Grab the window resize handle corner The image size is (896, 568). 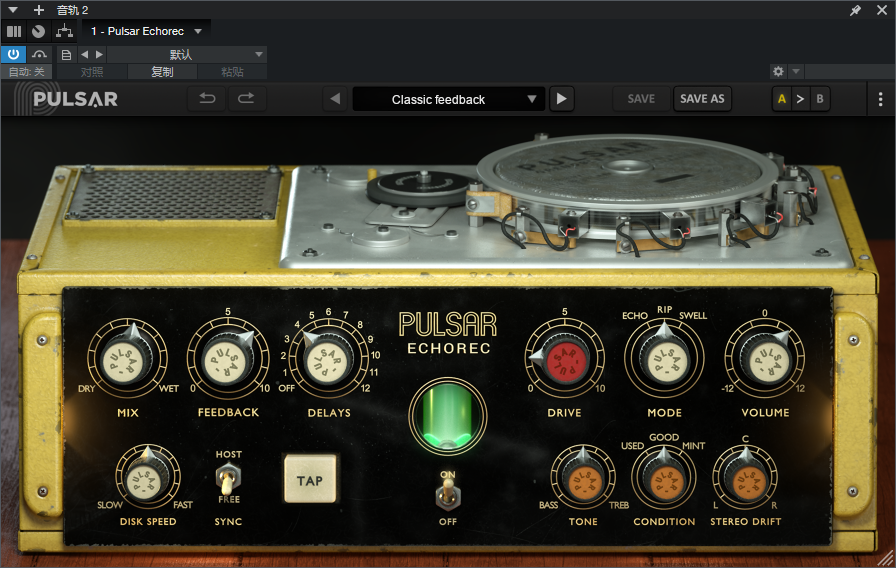point(886,558)
